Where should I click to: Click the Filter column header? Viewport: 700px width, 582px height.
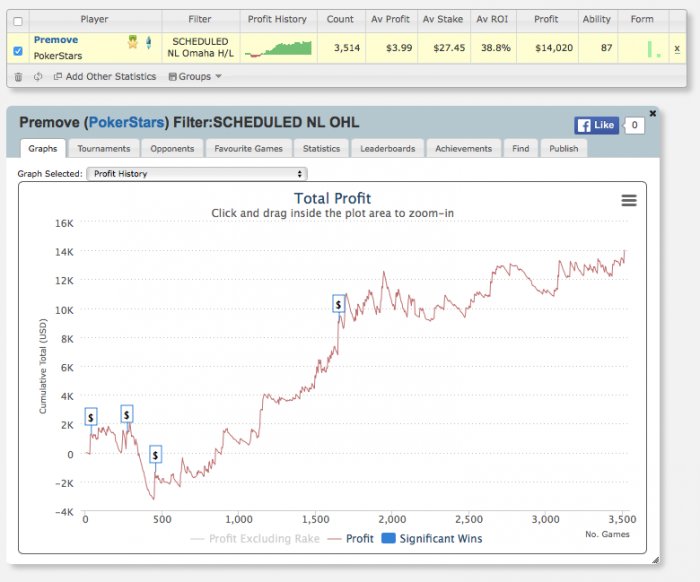coord(200,19)
